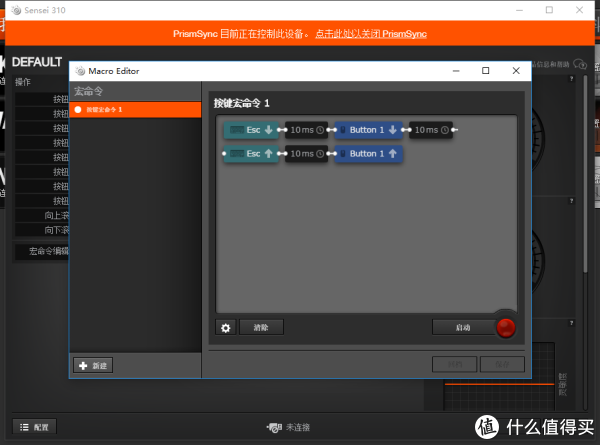This screenshot has width=600, height=445.
Task: Click the PrismSync disable link in the banner
Action: click(x=371, y=34)
